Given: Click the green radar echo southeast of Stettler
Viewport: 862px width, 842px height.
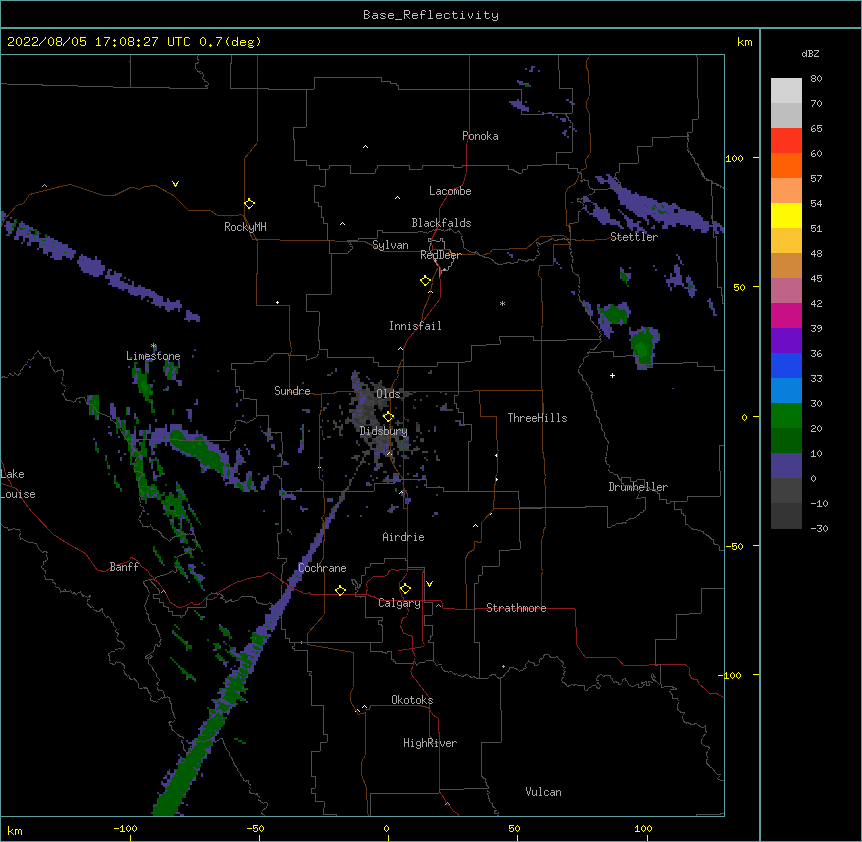Looking at the screenshot, I should coord(643,346).
